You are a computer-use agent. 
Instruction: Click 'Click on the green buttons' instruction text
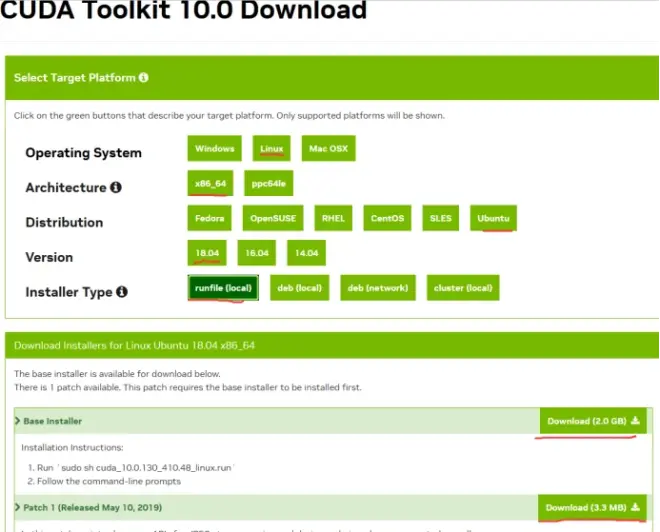tap(229, 115)
